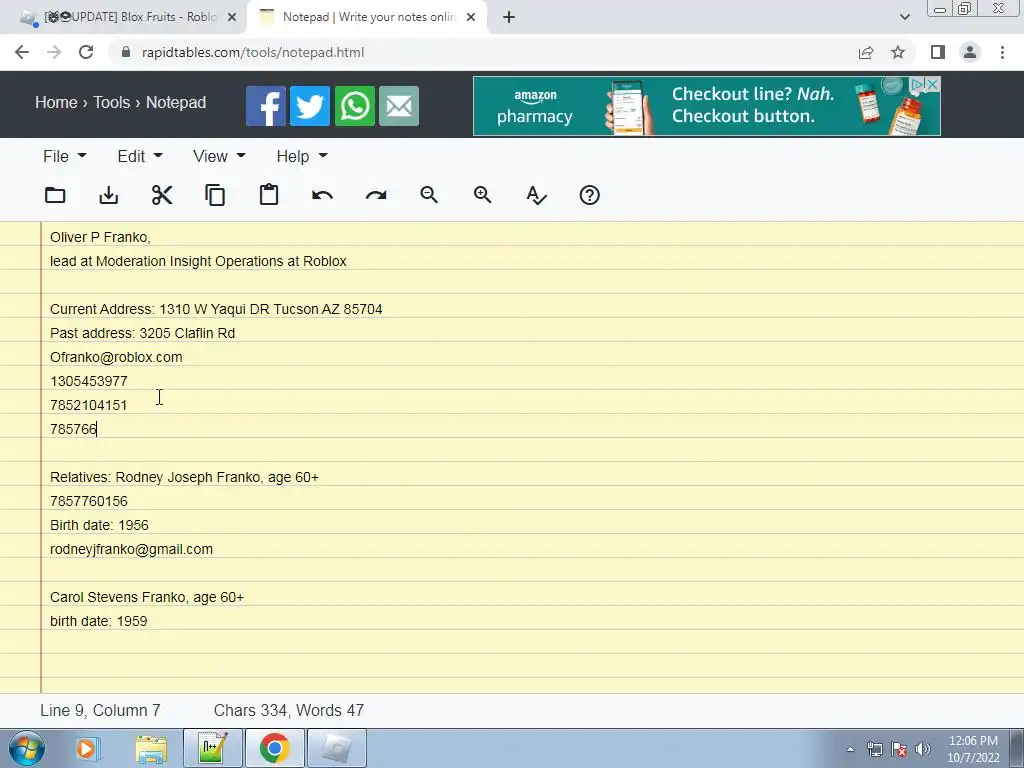Go forward with the browser forward arrow
Image resolution: width=1024 pixels, height=768 pixels.
[54, 52]
